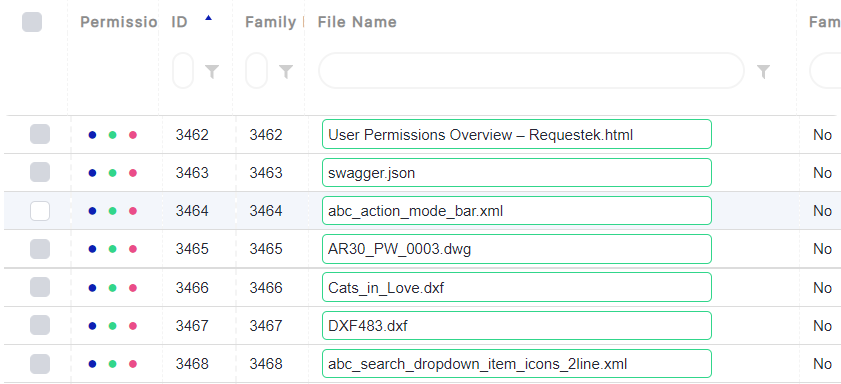The width and height of the screenshot is (841, 384).
Task: Click ID cell 3465
Action: tap(192, 249)
